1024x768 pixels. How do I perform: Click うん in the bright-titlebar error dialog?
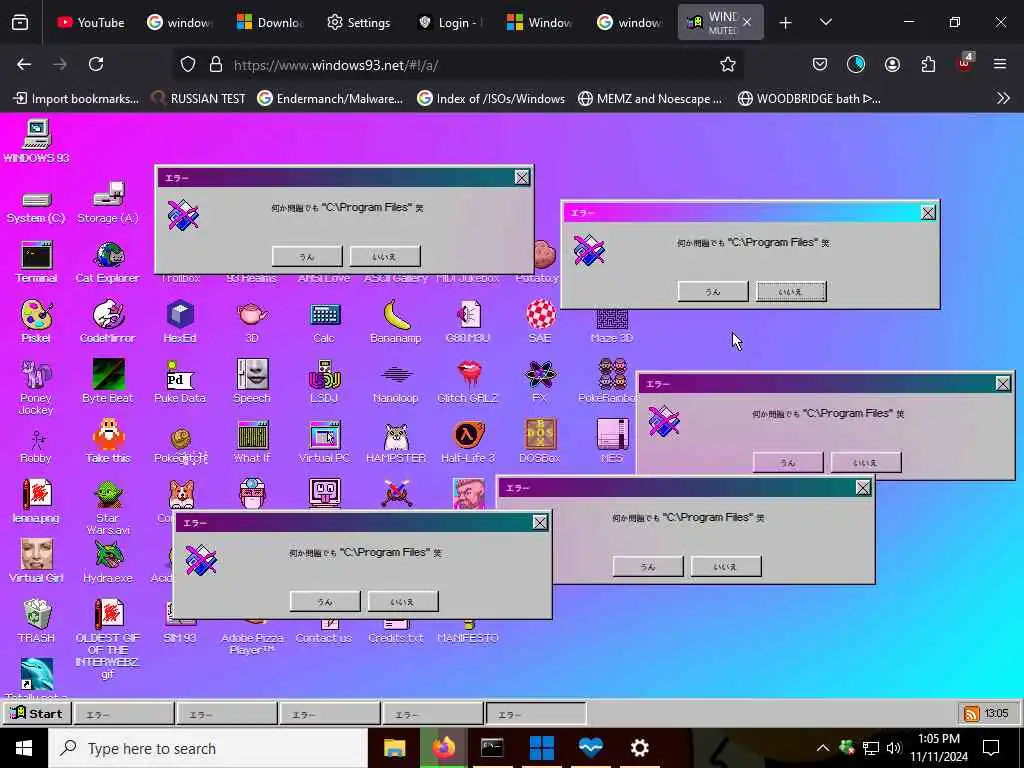click(x=712, y=291)
